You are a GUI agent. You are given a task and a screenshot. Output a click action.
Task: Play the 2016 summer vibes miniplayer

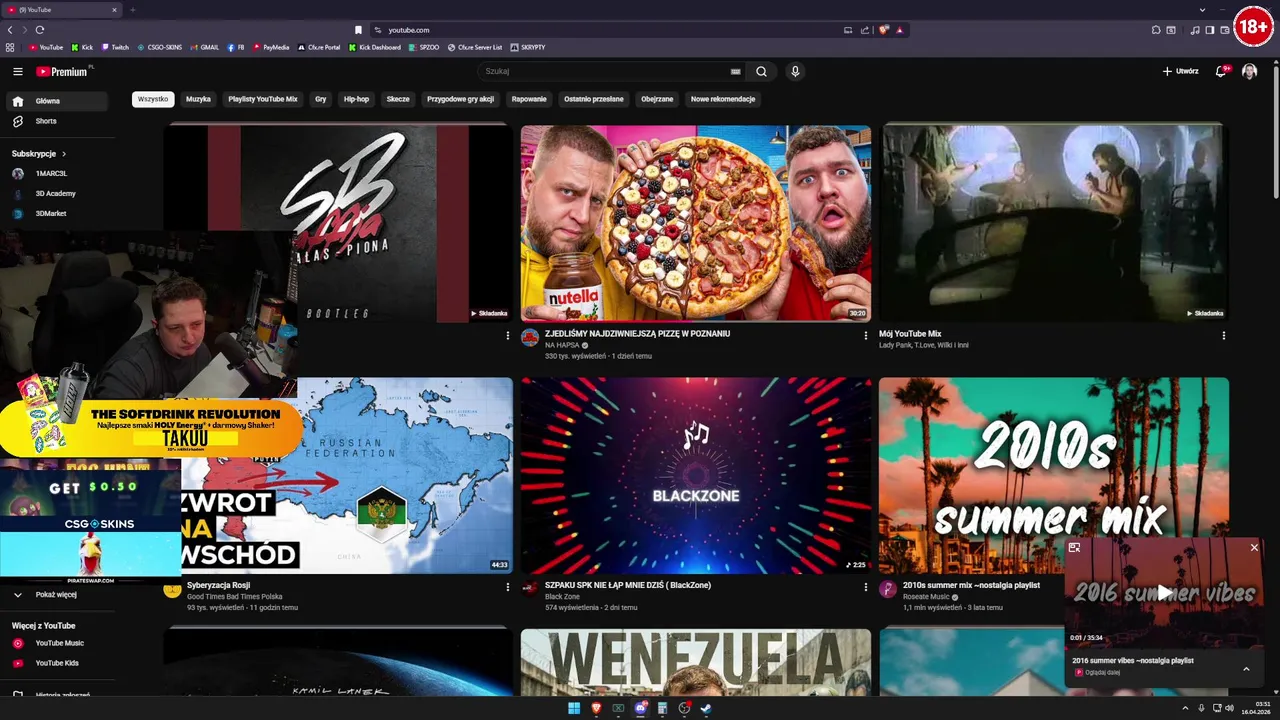[x=1164, y=593]
